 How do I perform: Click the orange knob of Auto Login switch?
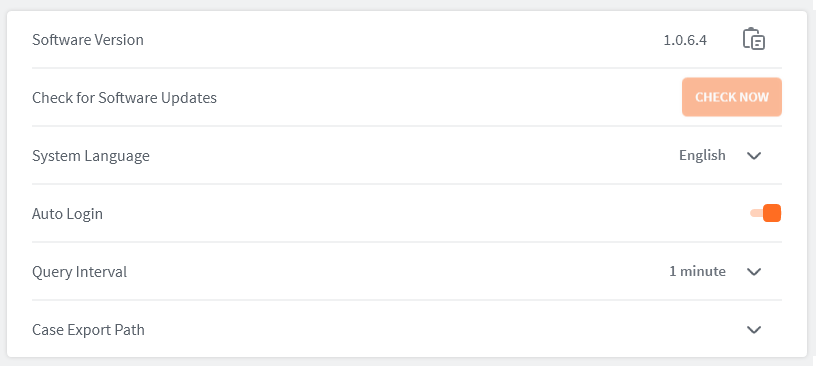click(x=772, y=213)
